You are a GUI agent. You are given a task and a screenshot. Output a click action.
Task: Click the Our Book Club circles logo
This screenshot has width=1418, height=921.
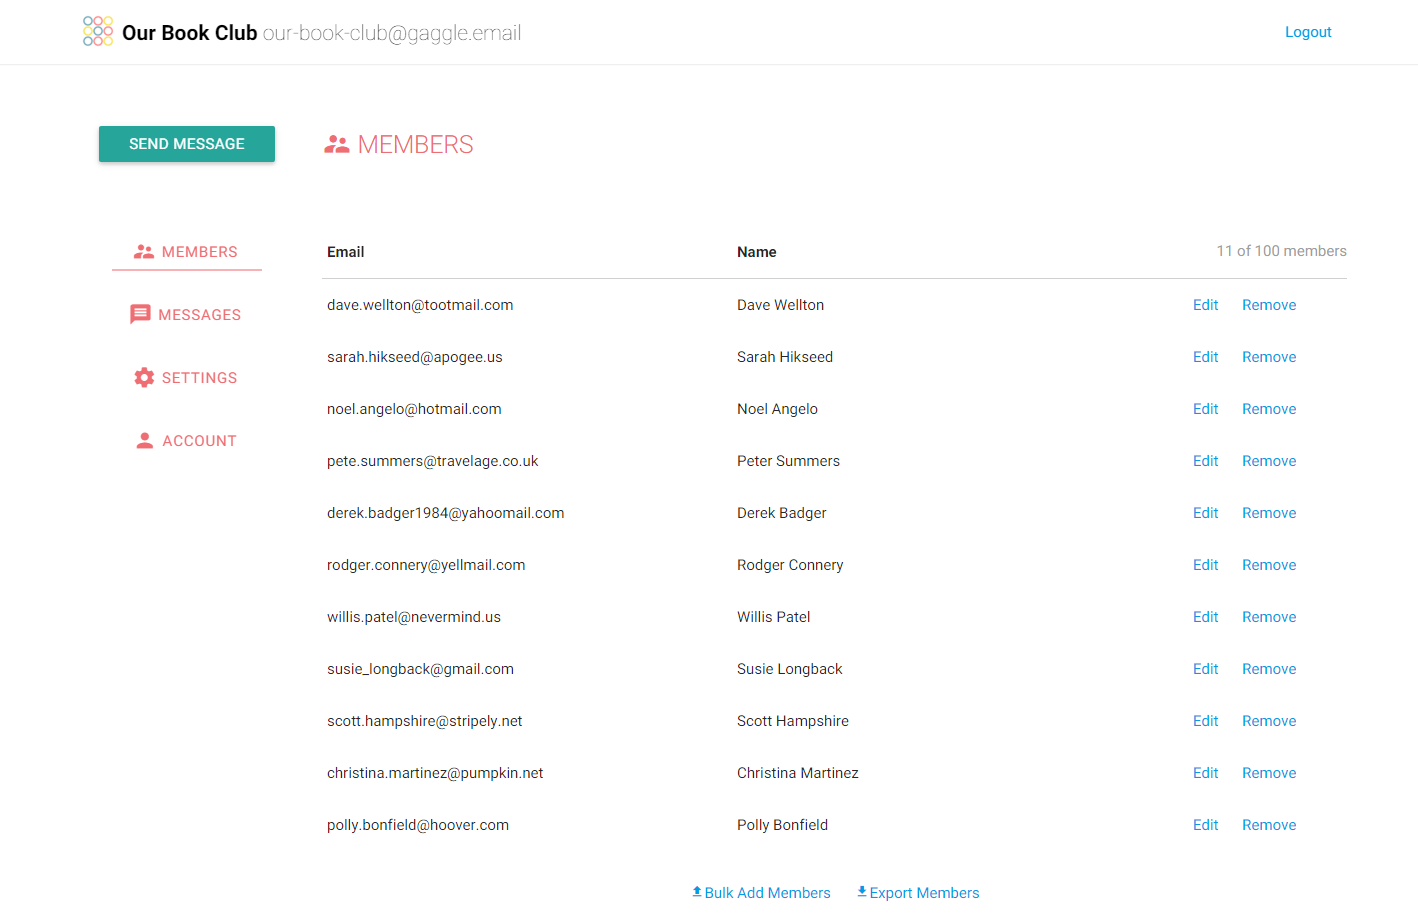(x=98, y=31)
